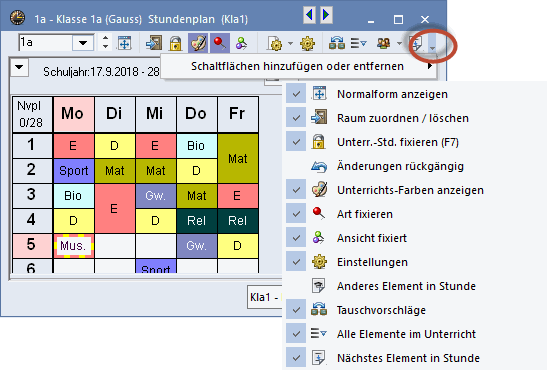
Task: Click the red pin toolbar icon
Action: (x=220, y=43)
